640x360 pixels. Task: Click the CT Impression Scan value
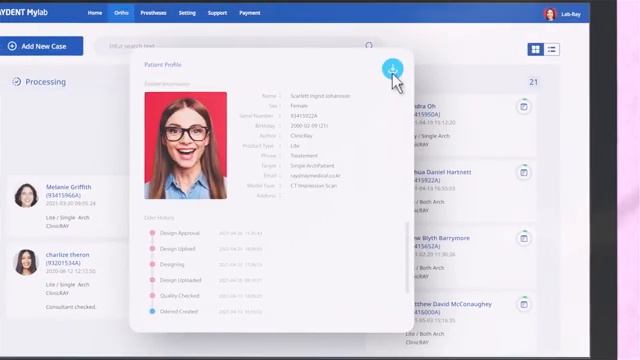(313, 186)
